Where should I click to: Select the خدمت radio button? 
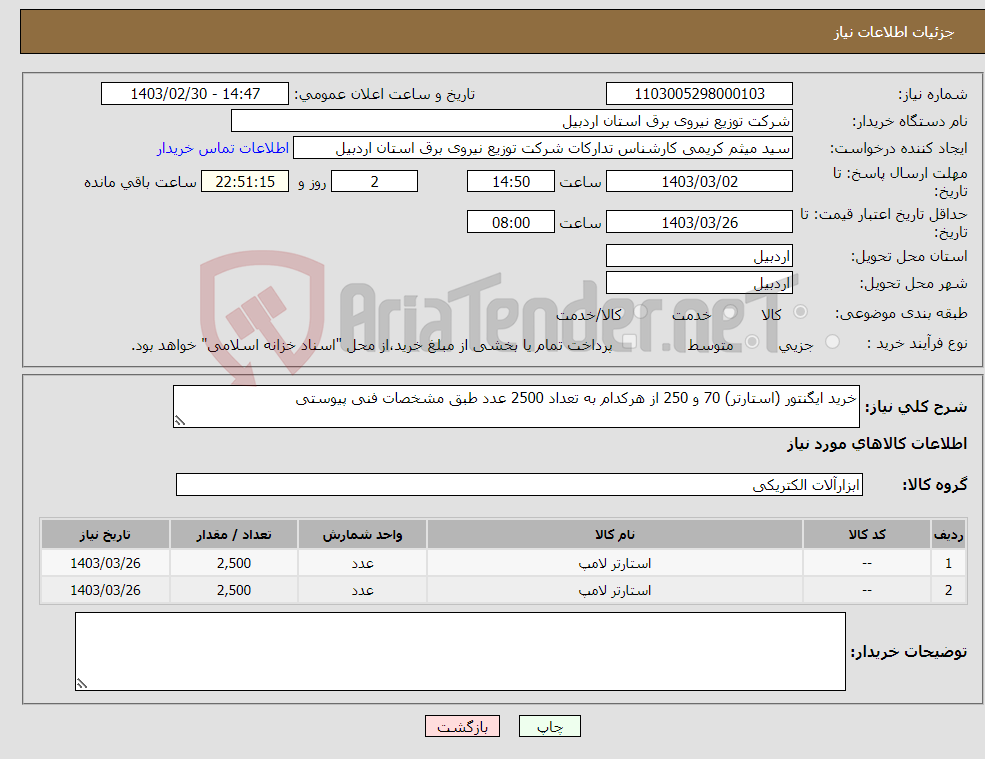(729, 312)
